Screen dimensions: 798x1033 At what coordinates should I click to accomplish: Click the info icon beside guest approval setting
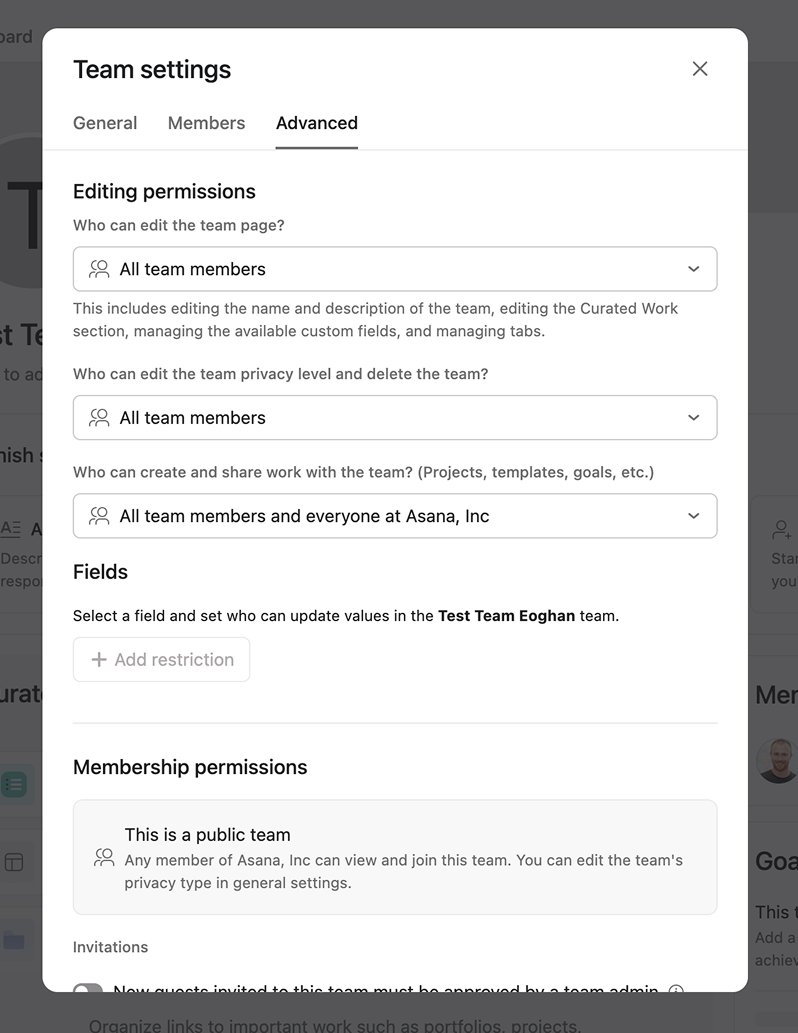click(676, 991)
